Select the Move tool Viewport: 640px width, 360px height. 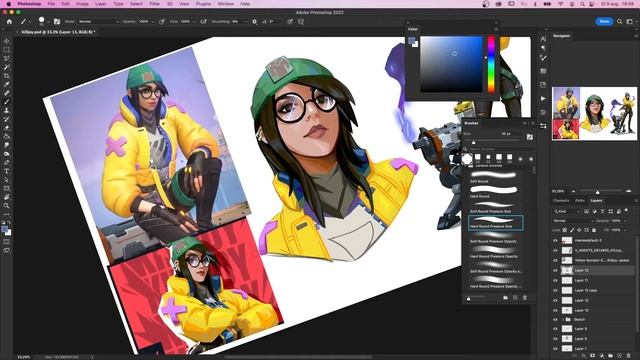click(x=7, y=41)
